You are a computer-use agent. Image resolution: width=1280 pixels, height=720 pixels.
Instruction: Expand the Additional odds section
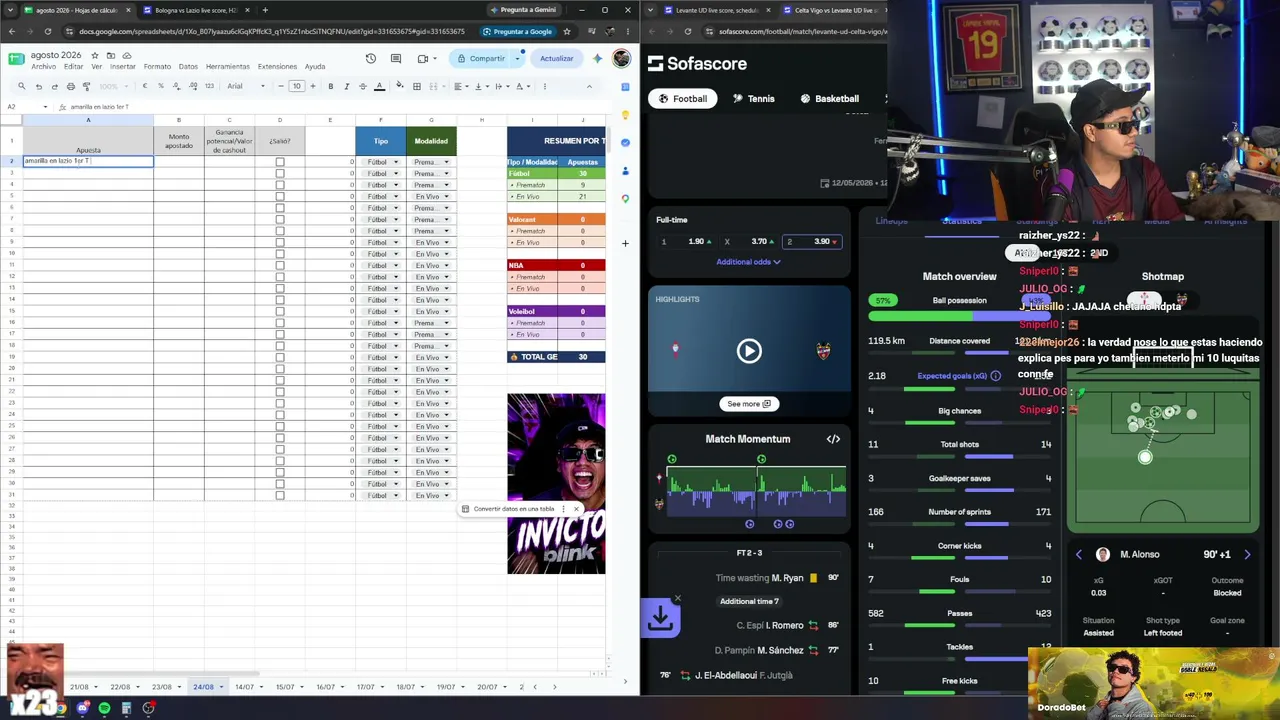click(x=748, y=262)
